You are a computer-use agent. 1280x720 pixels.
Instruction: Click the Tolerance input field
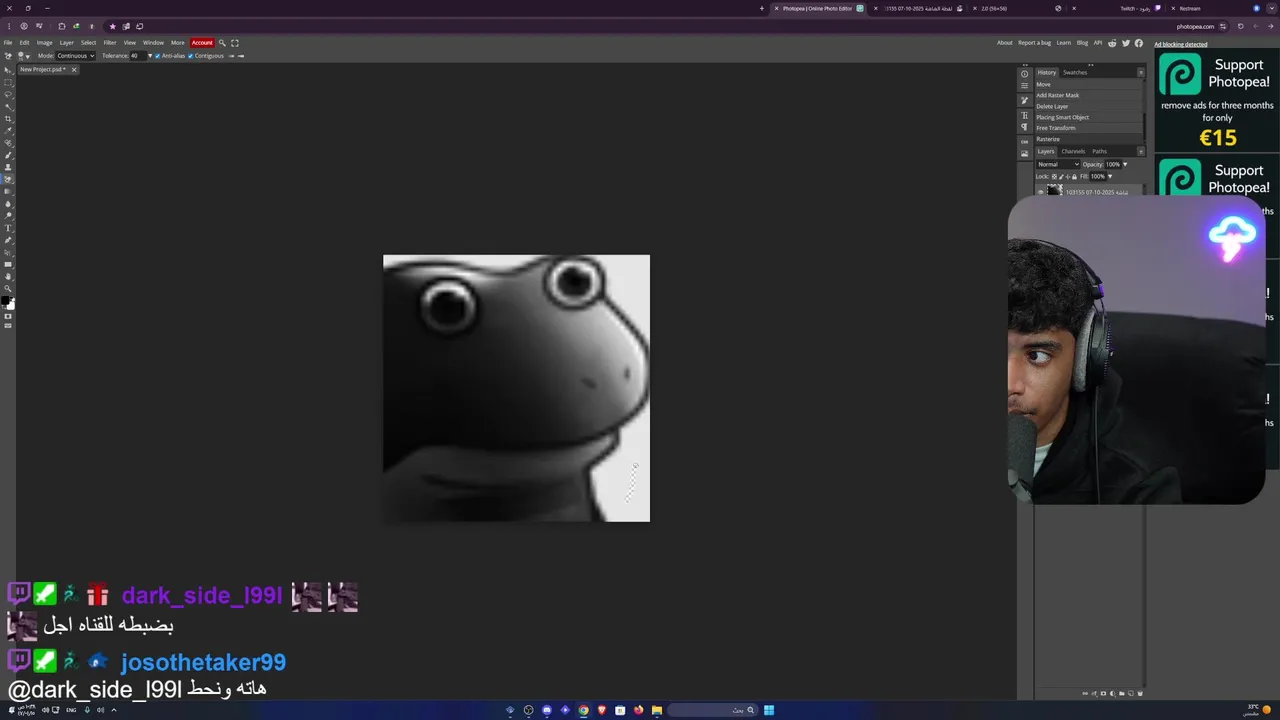pos(136,56)
